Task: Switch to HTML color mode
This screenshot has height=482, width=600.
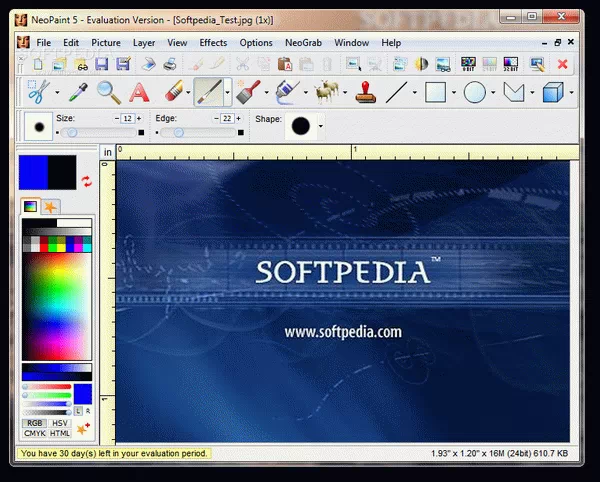Action: tap(60, 433)
